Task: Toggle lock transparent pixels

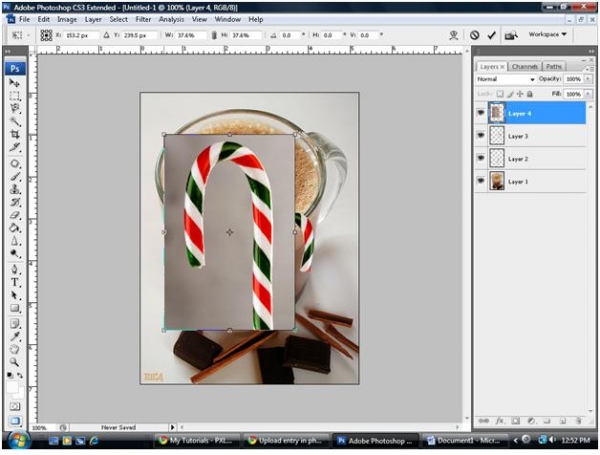Action: pyautogui.click(x=500, y=94)
